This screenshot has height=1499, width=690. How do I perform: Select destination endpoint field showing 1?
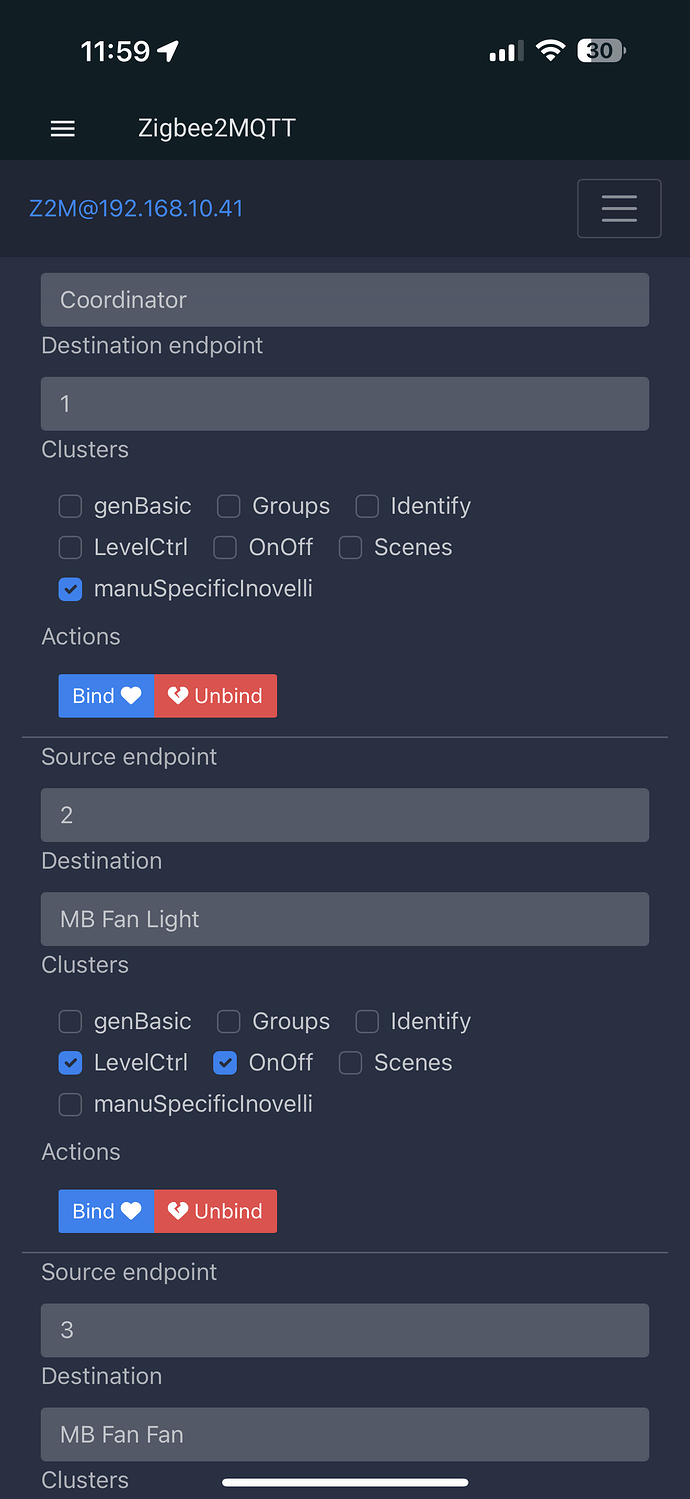click(345, 404)
